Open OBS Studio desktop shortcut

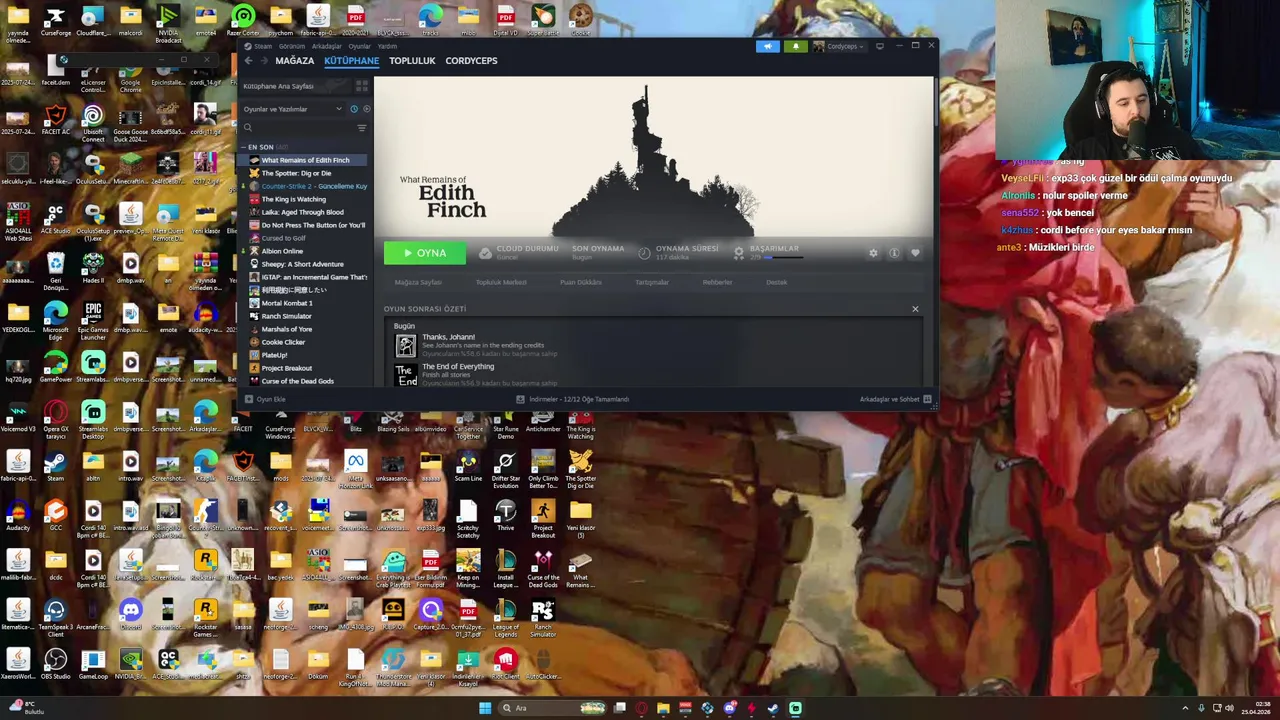click(56, 664)
